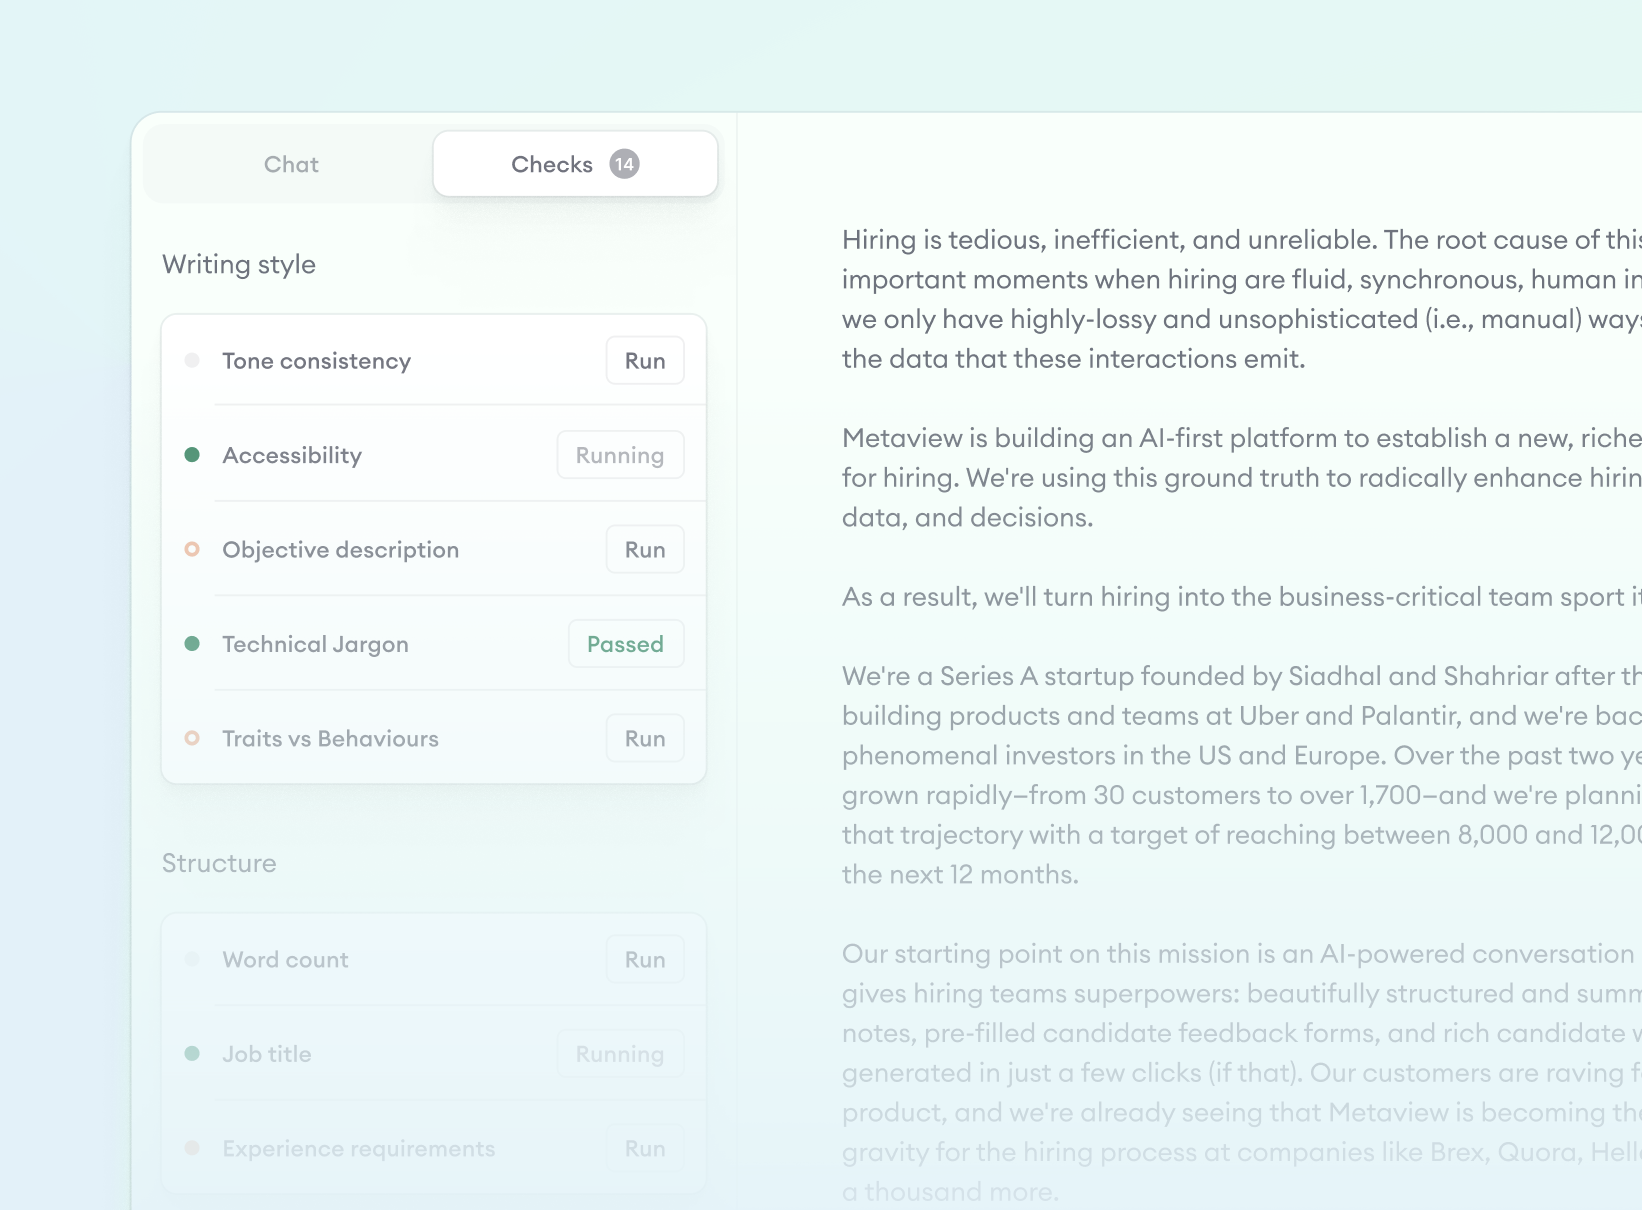The width and height of the screenshot is (1642, 1210).
Task: Click the 14 count badge on Checks
Action: click(x=625, y=164)
